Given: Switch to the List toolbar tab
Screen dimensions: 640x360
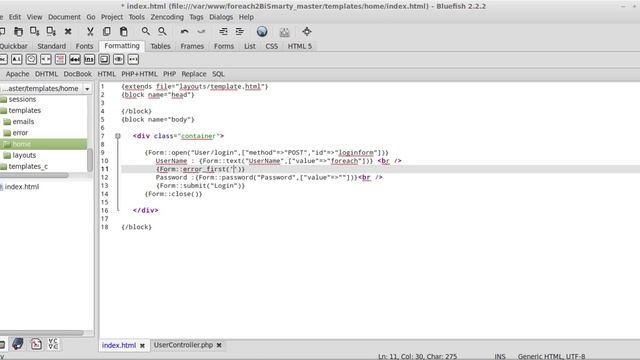Looking at the screenshot, I should [x=250, y=46].
